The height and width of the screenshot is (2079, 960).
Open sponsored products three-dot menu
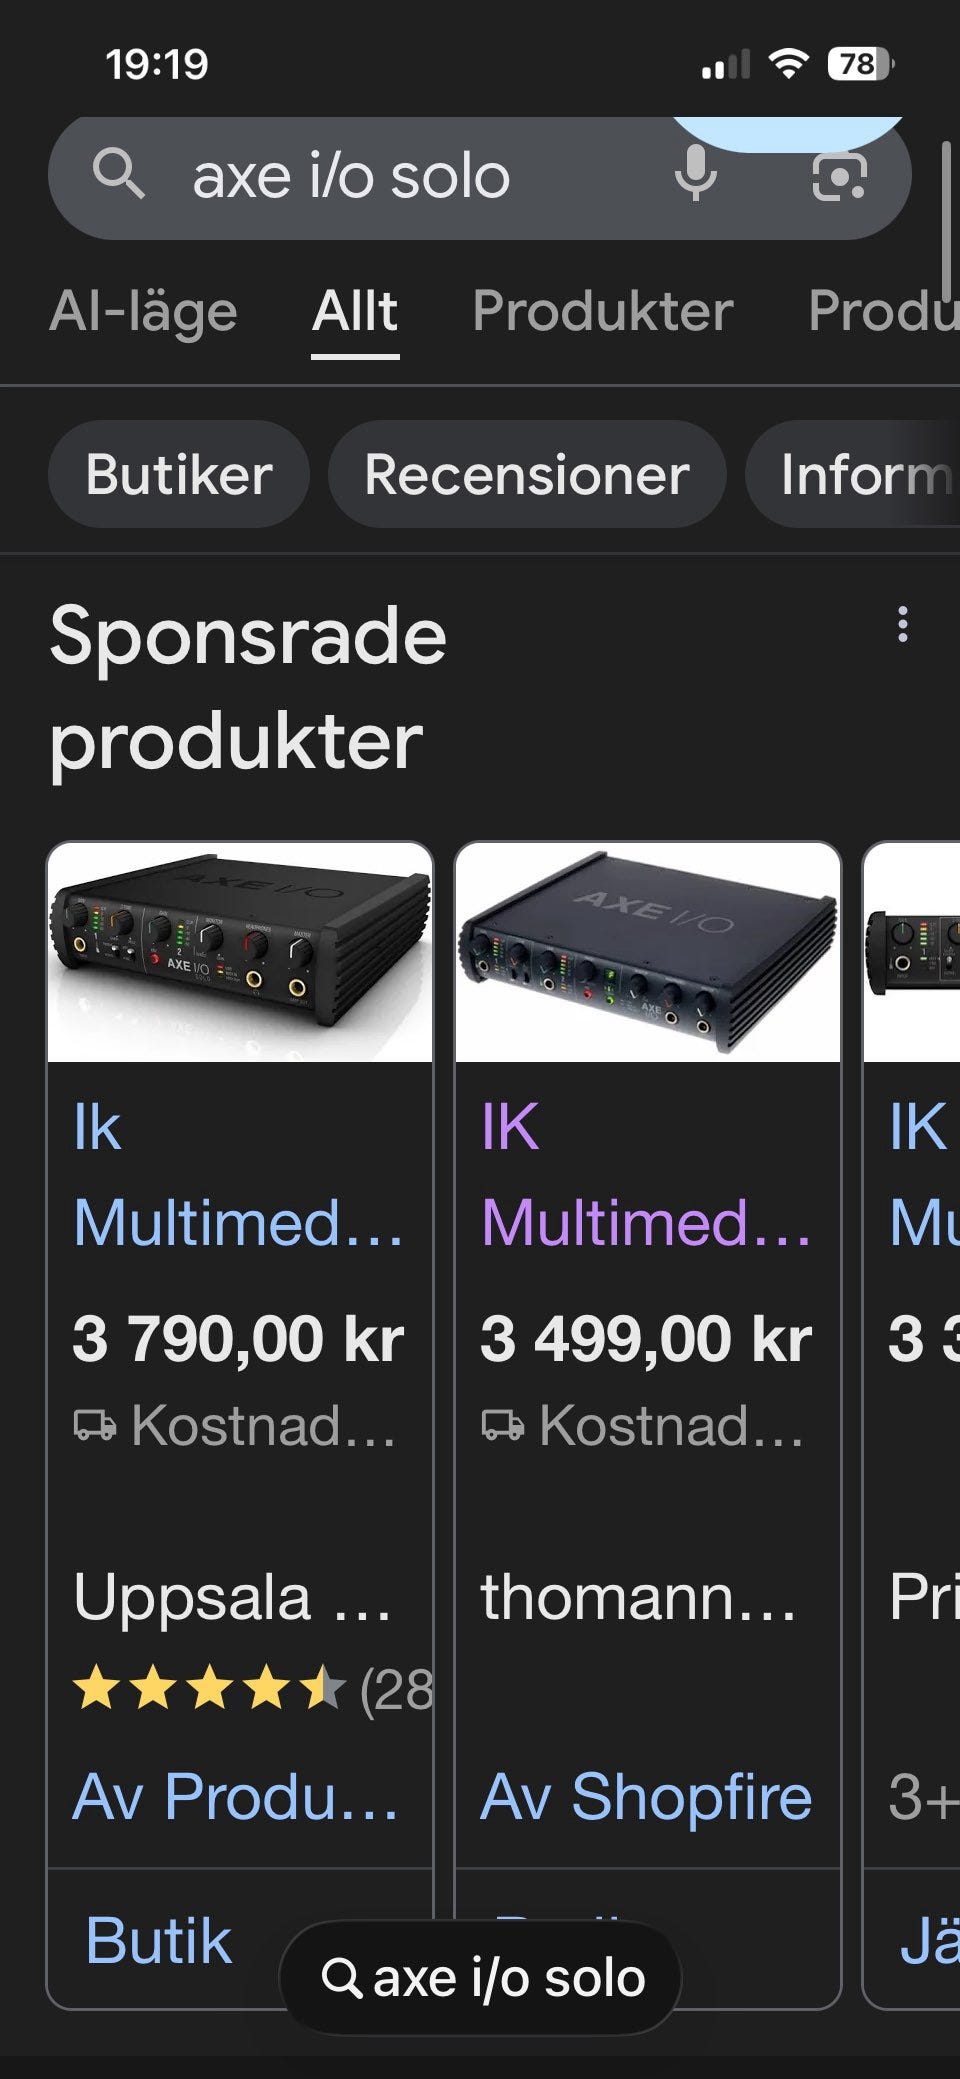coord(902,625)
